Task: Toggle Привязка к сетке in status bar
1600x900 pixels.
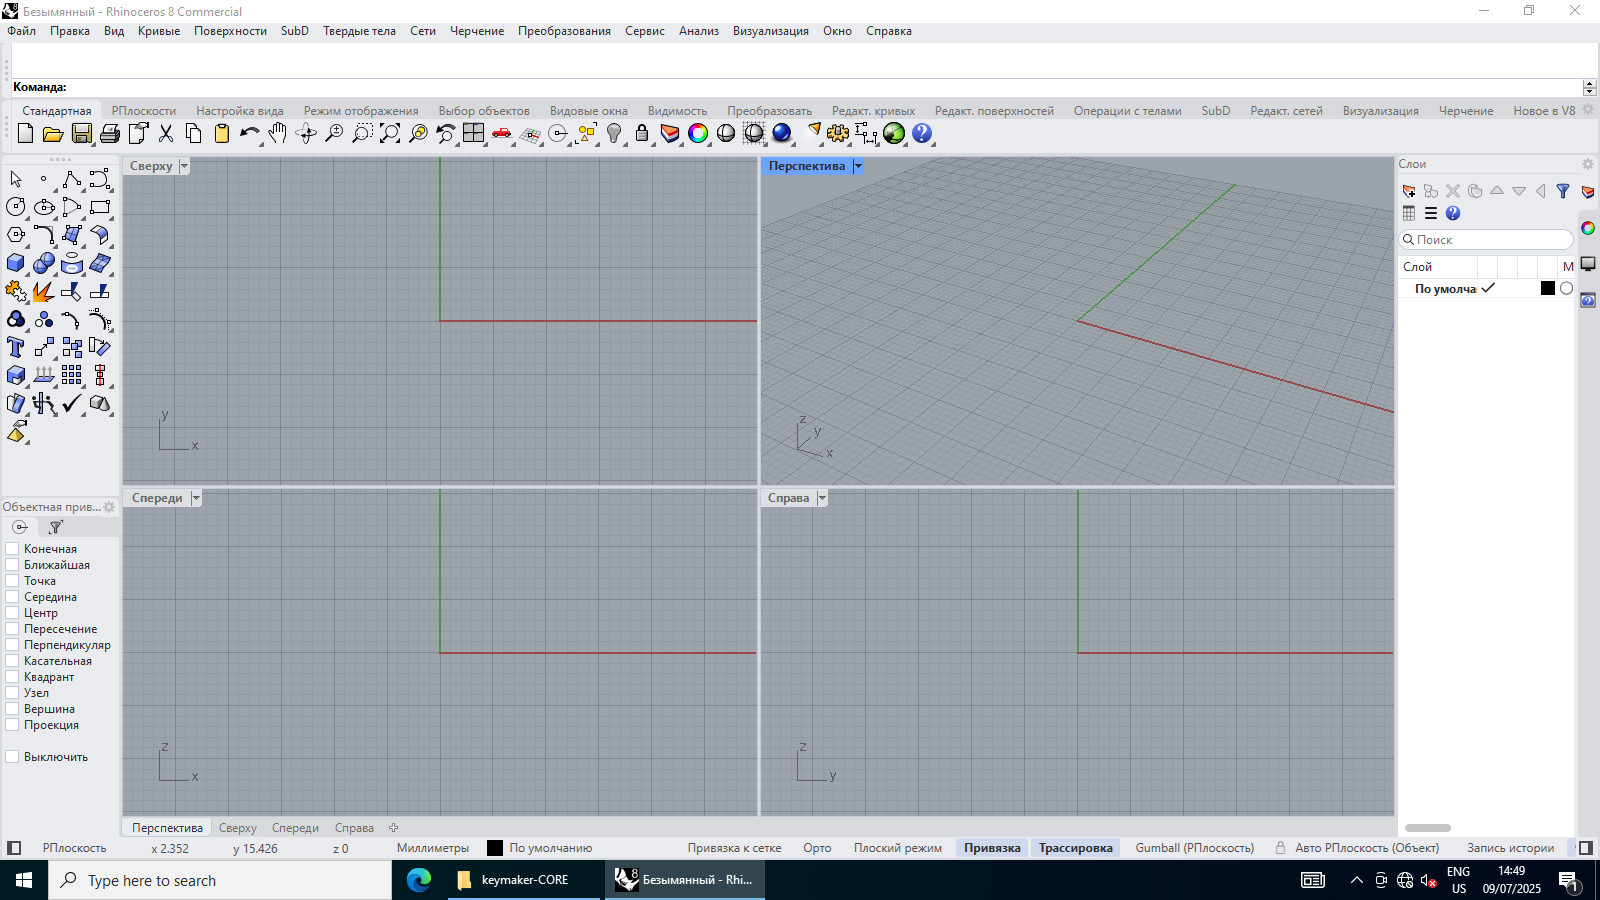Action: pyautogui.click(x=734, y=848)
